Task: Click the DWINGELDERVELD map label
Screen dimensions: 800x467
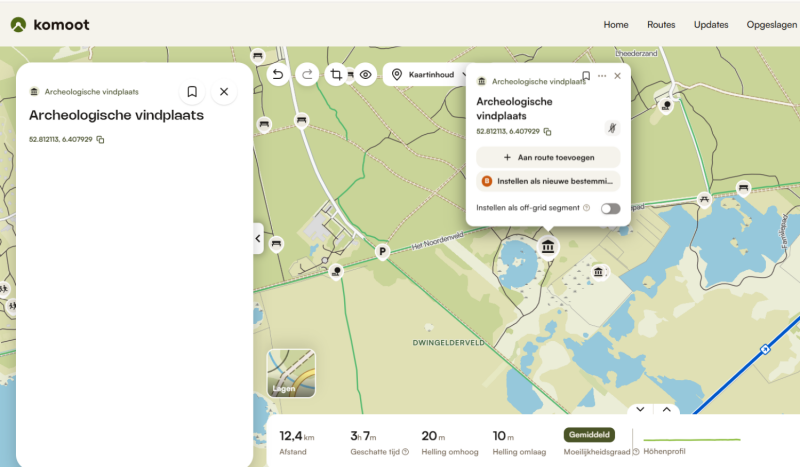Action: pos(448,343)
